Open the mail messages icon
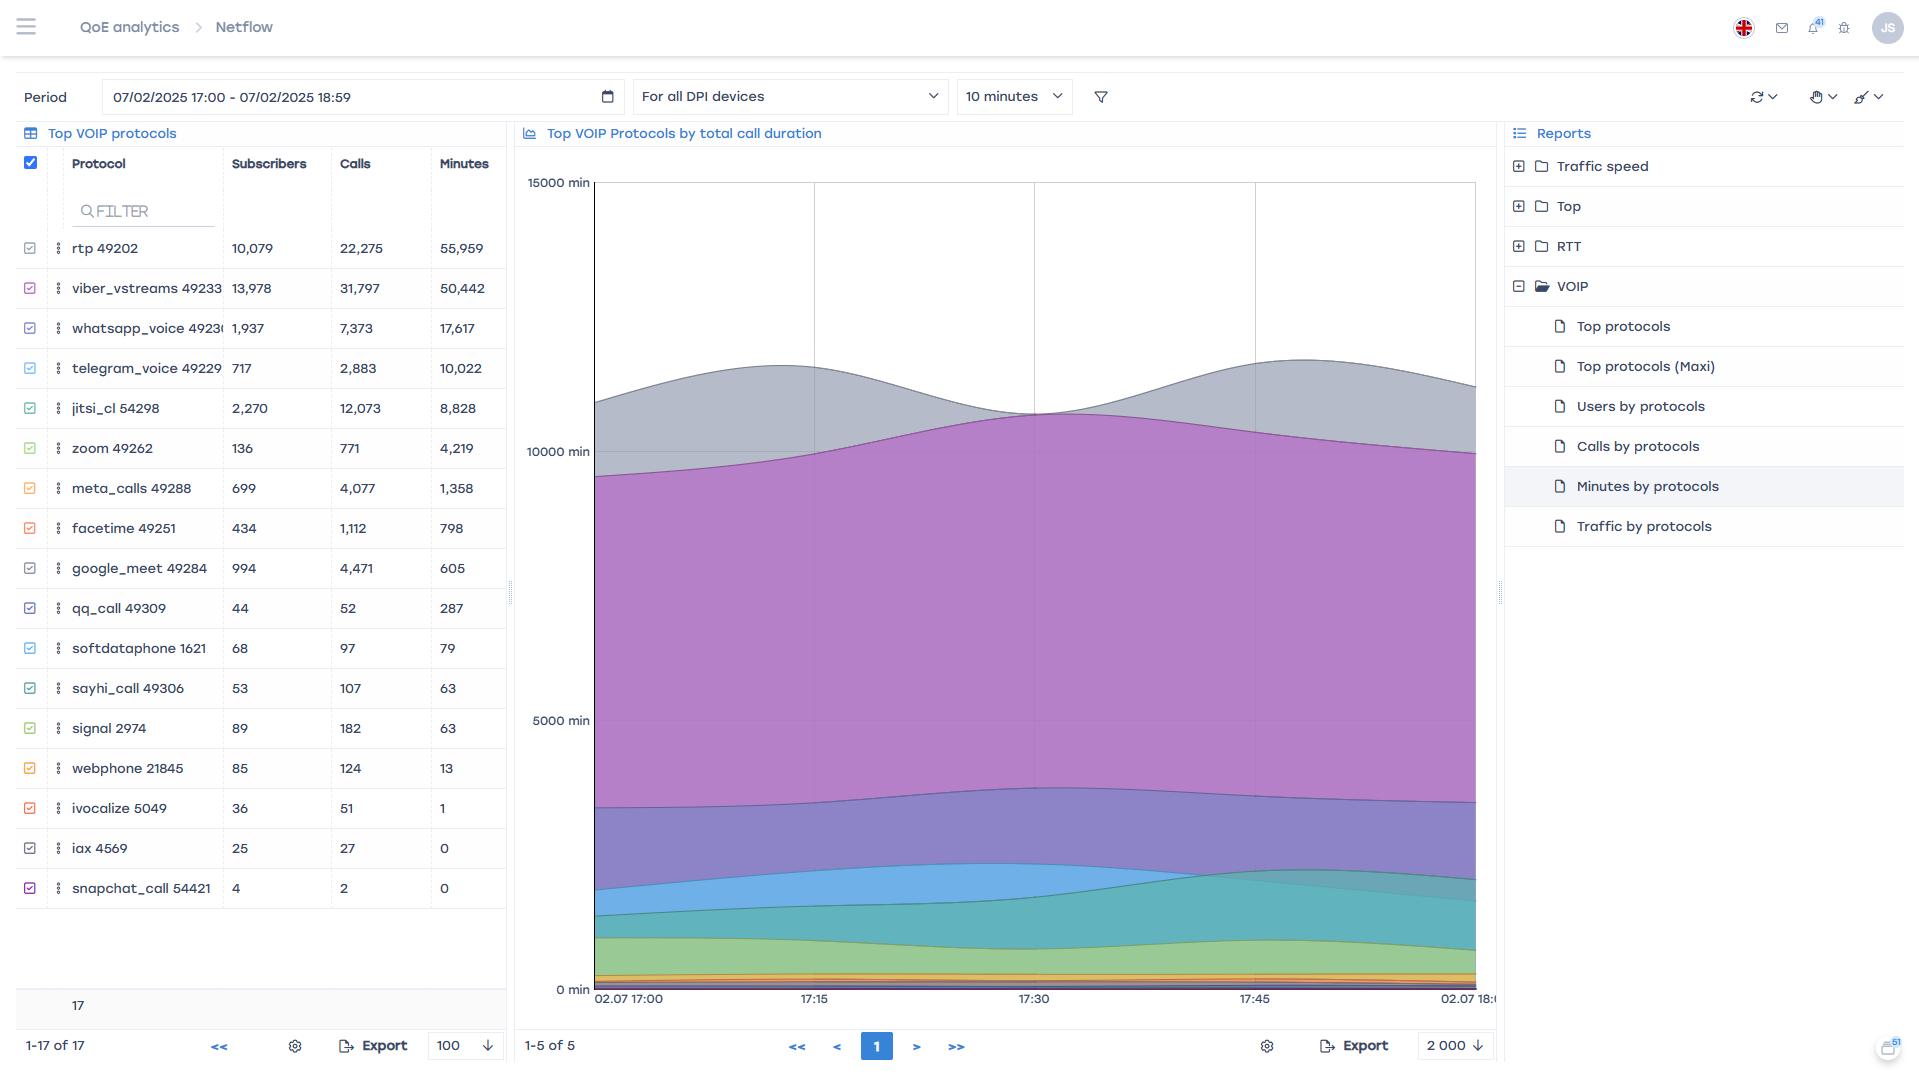 click(x=1782, y=28)
